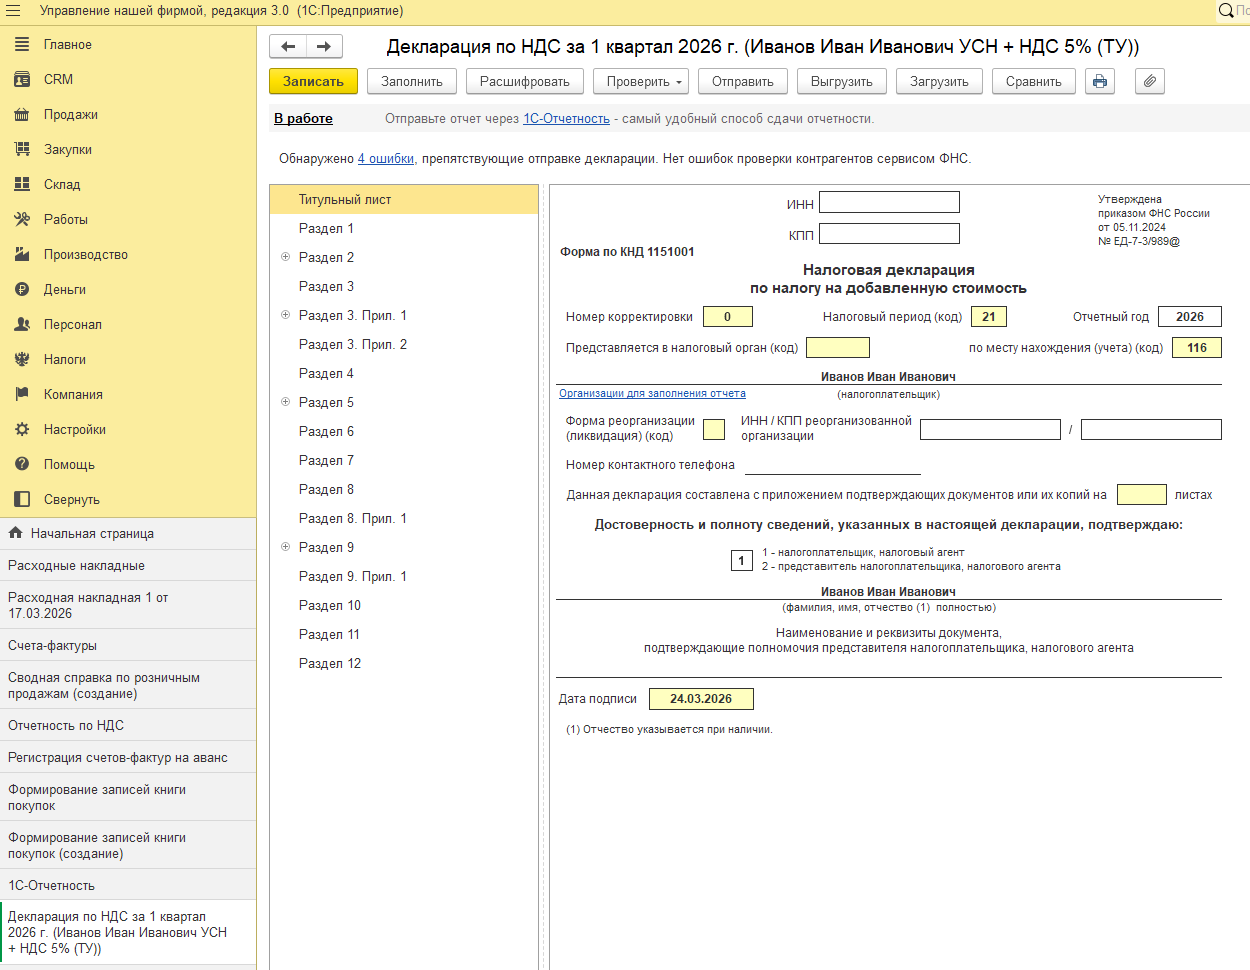The image size is (1250, 970).
Task: Go forward with right arrow button
Action: (x=324, y=46)
